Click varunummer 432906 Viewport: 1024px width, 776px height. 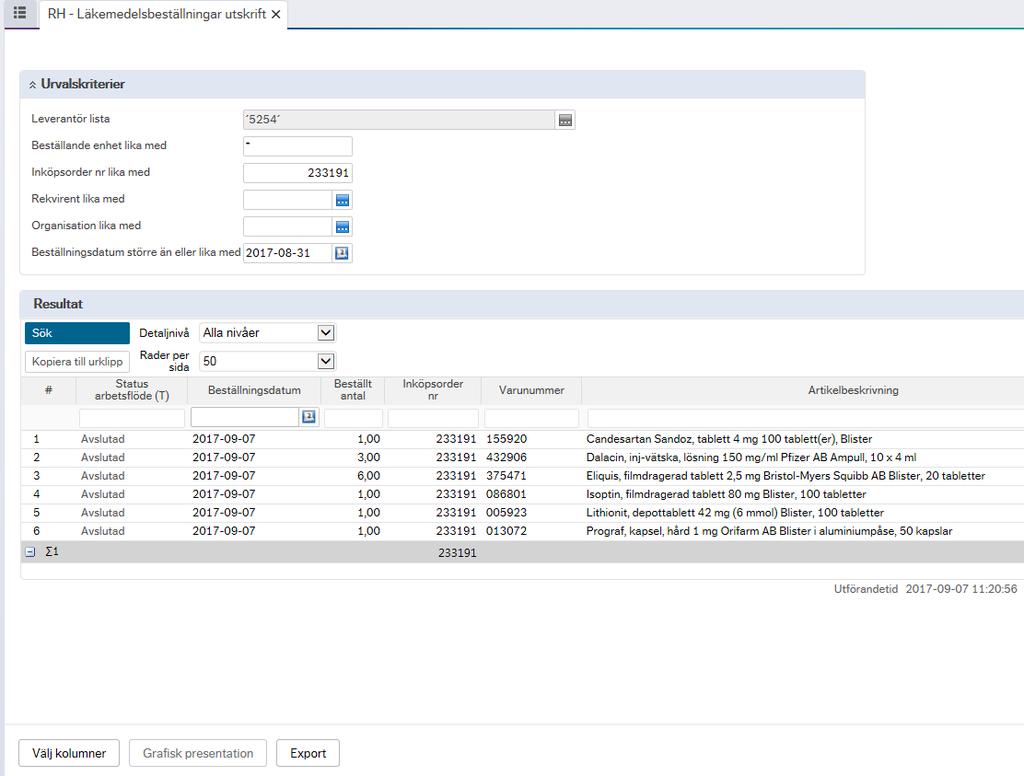(506, 457)
